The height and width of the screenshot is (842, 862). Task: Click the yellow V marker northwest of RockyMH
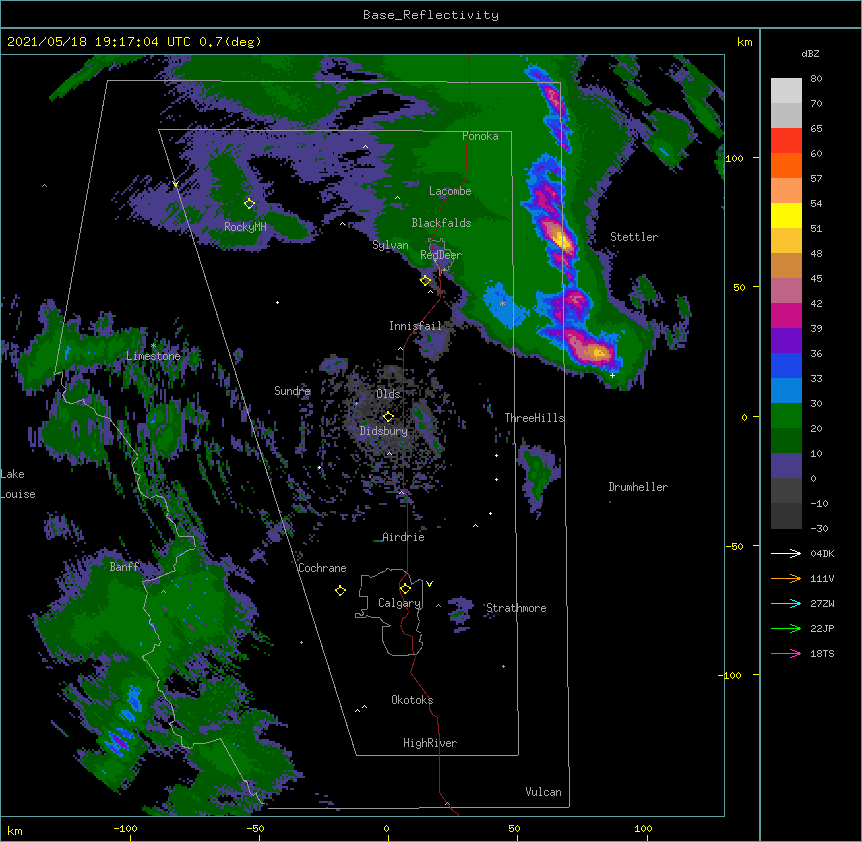175,184
